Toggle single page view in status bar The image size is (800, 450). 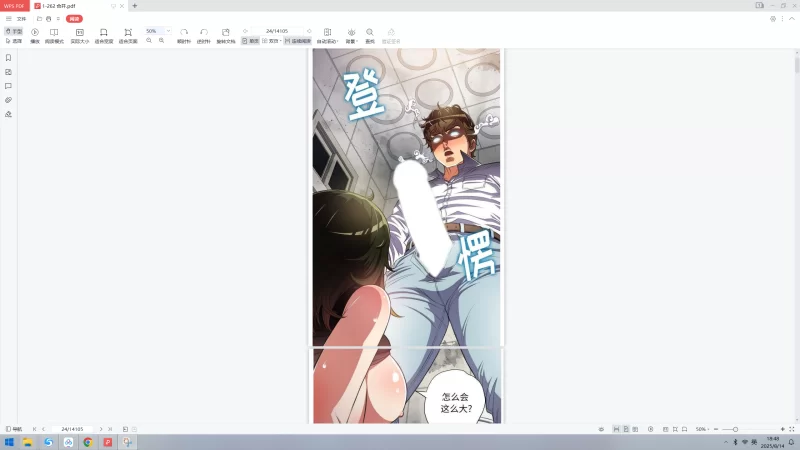pos(626,429)
